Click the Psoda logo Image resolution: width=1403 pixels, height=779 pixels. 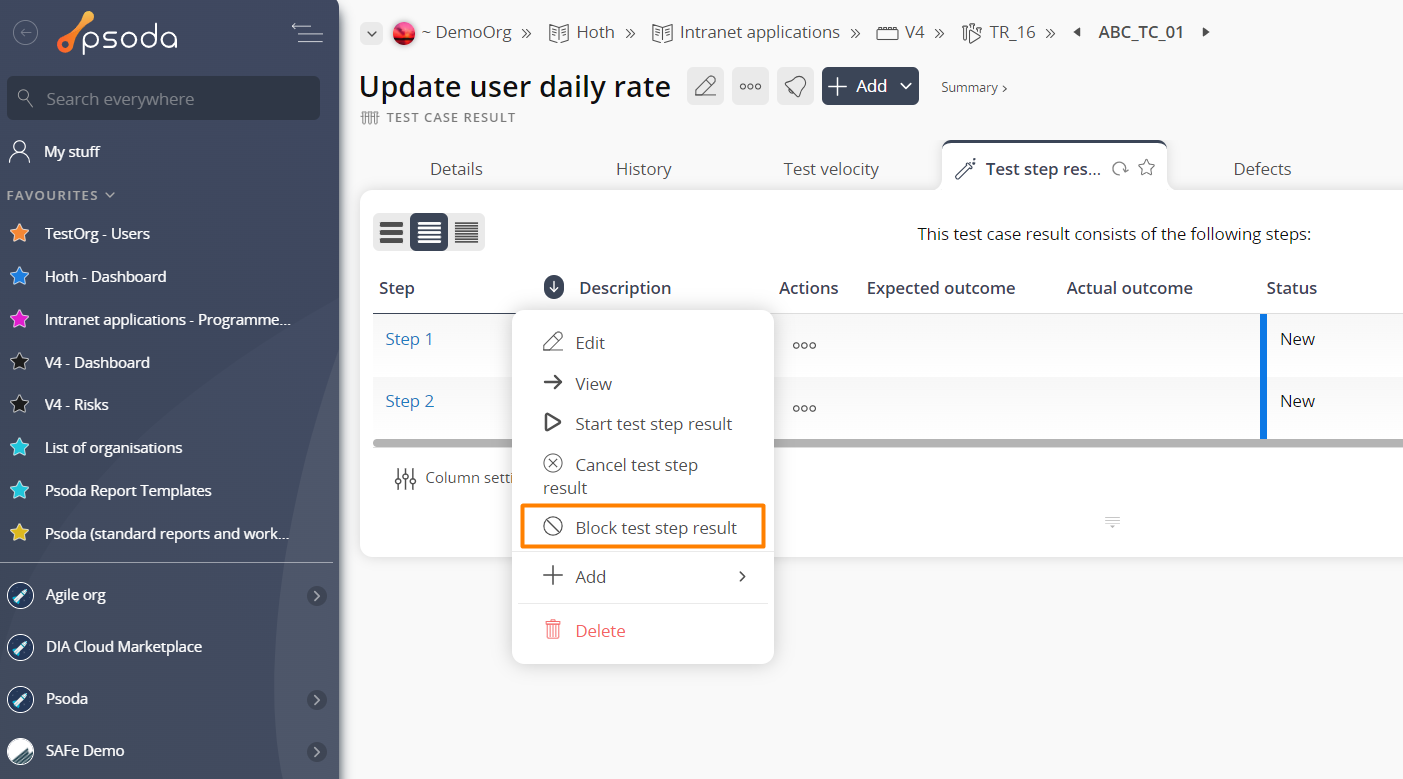point(117,33)
